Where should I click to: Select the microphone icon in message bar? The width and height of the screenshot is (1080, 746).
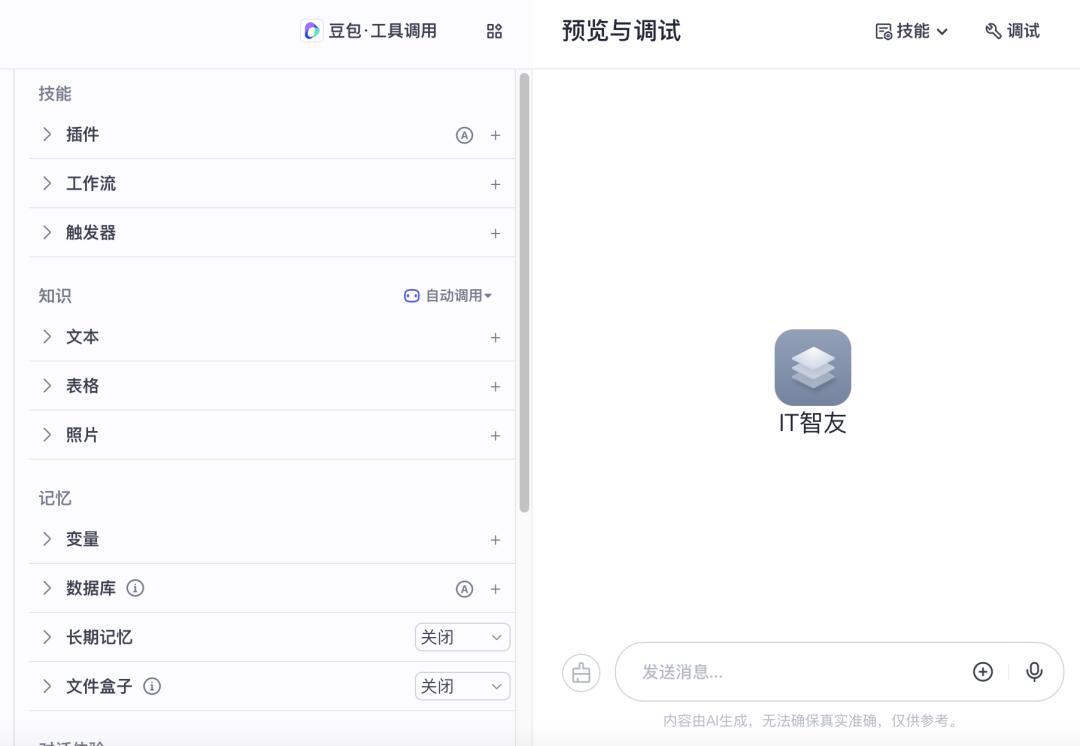coord(1035,672)
